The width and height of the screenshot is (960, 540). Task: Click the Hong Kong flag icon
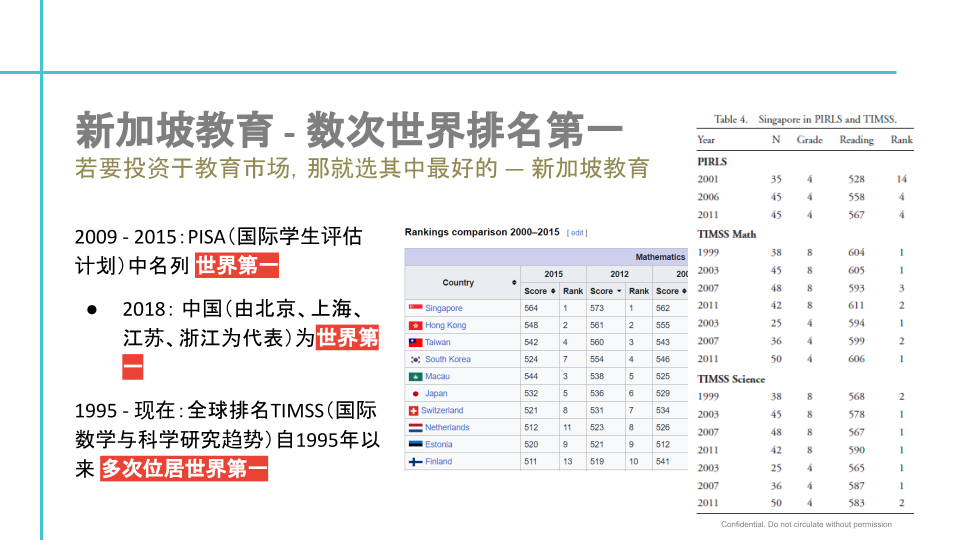(415, 325)
